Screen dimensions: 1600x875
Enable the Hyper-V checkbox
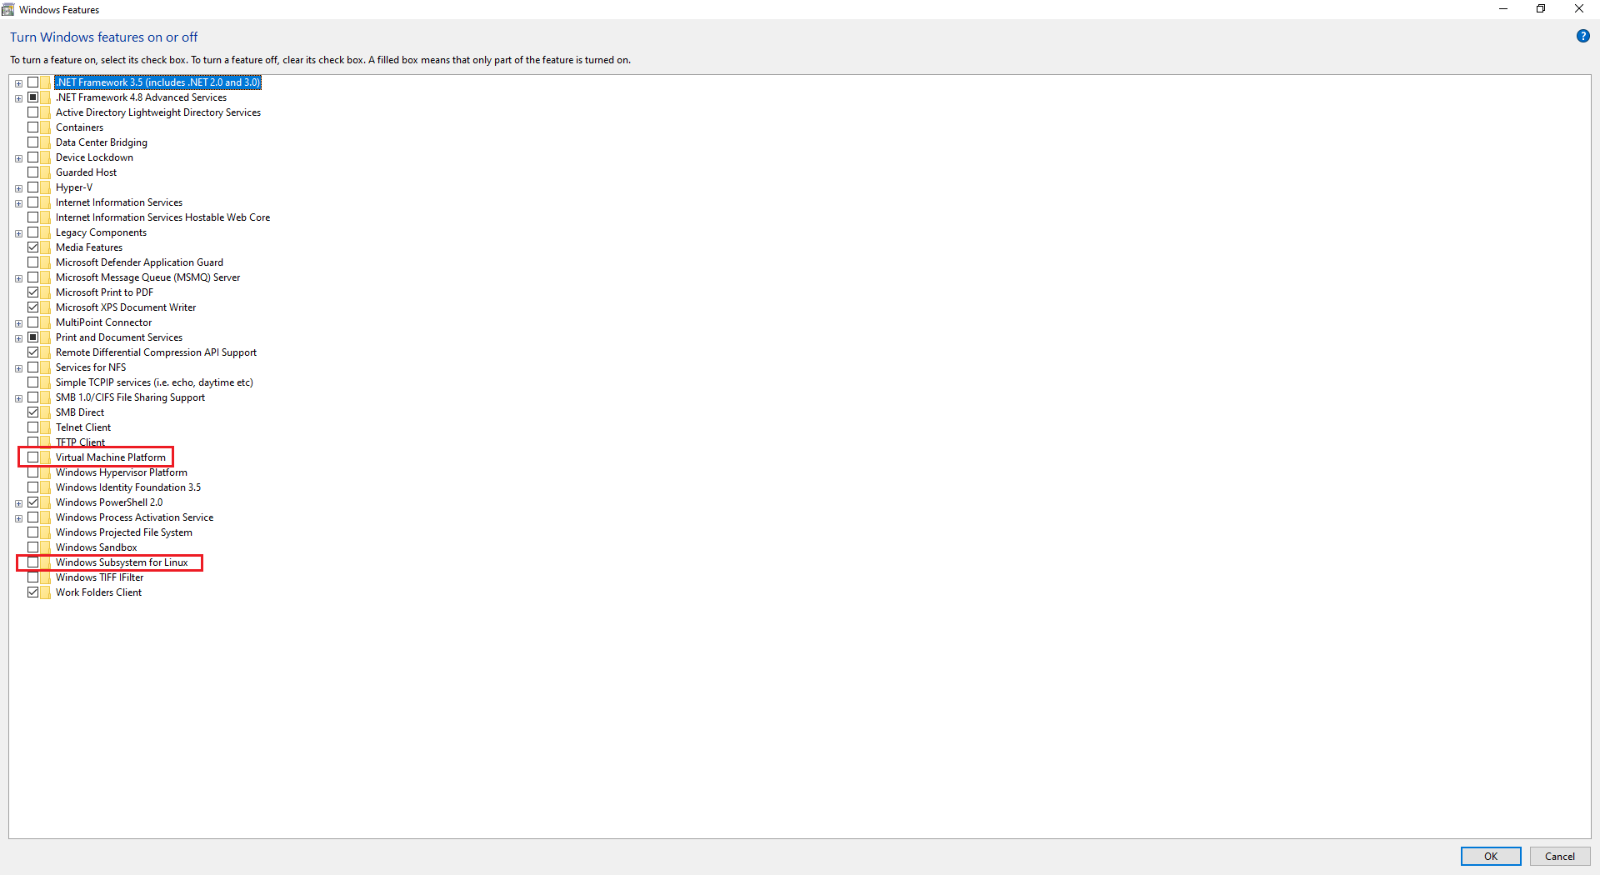(x=33, y=187)
